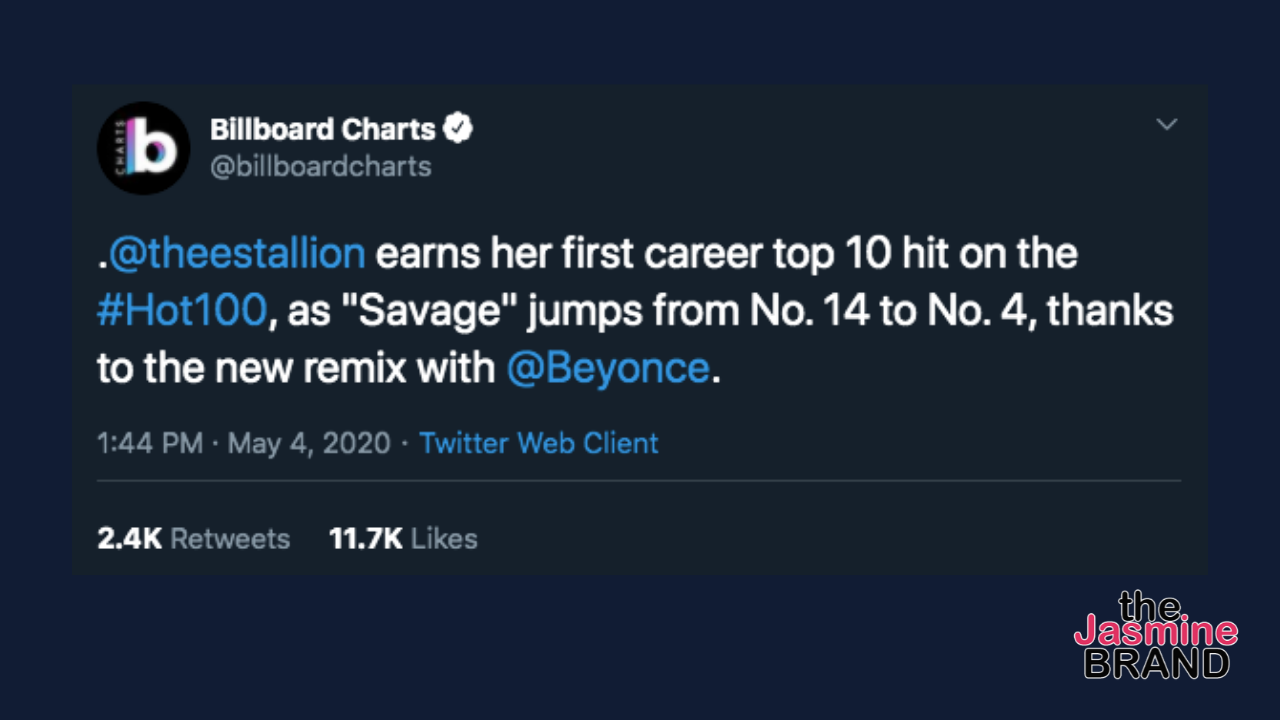
Task: Open the Billboard Charts profile avatar
Action: coord(144,148)
